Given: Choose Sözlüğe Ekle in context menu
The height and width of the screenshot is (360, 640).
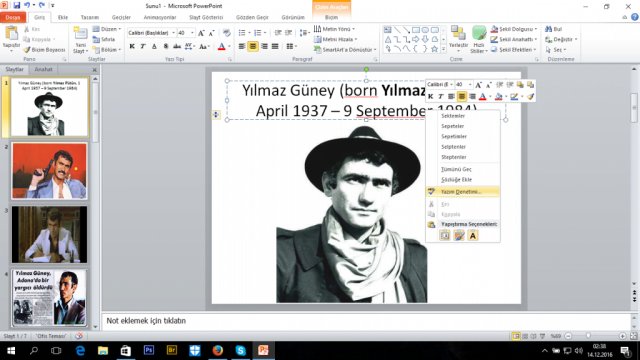Looking at the screenshot, I should coord(462,180).
